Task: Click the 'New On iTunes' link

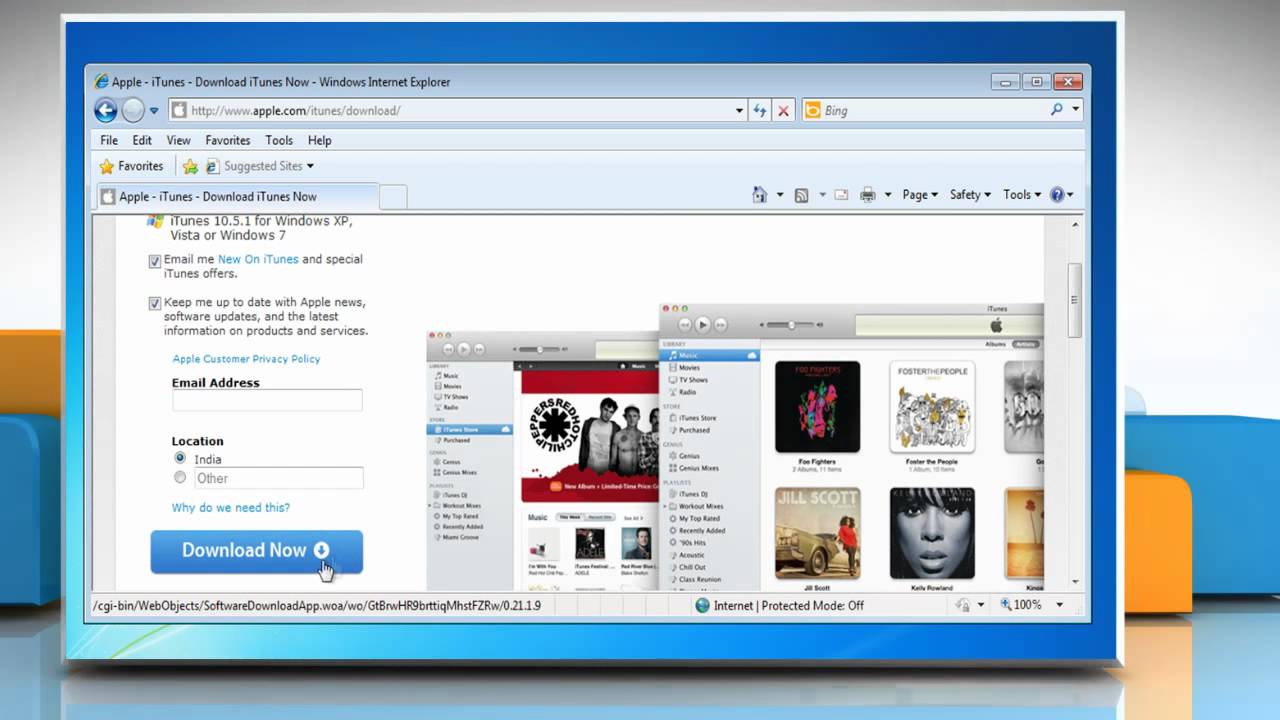Action: 258,259
